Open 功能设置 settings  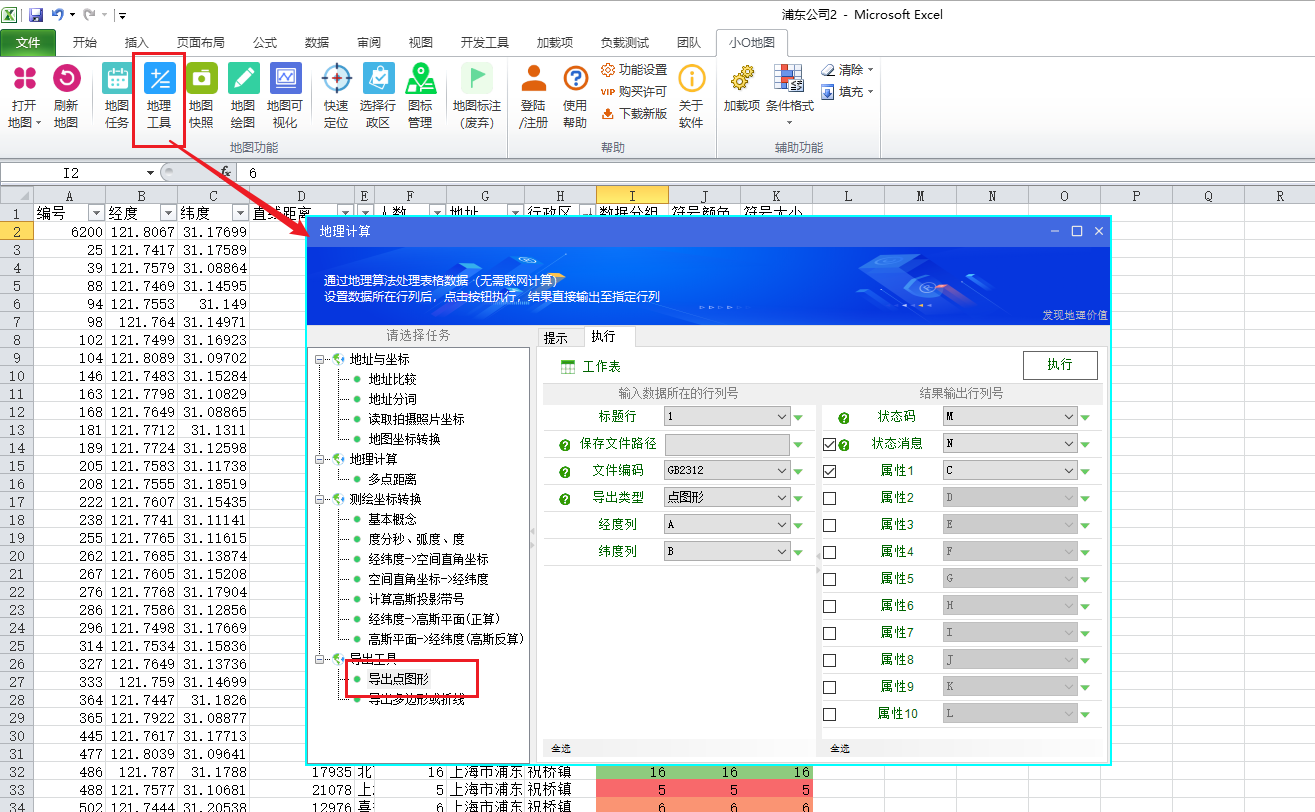[x=634, y=70]
